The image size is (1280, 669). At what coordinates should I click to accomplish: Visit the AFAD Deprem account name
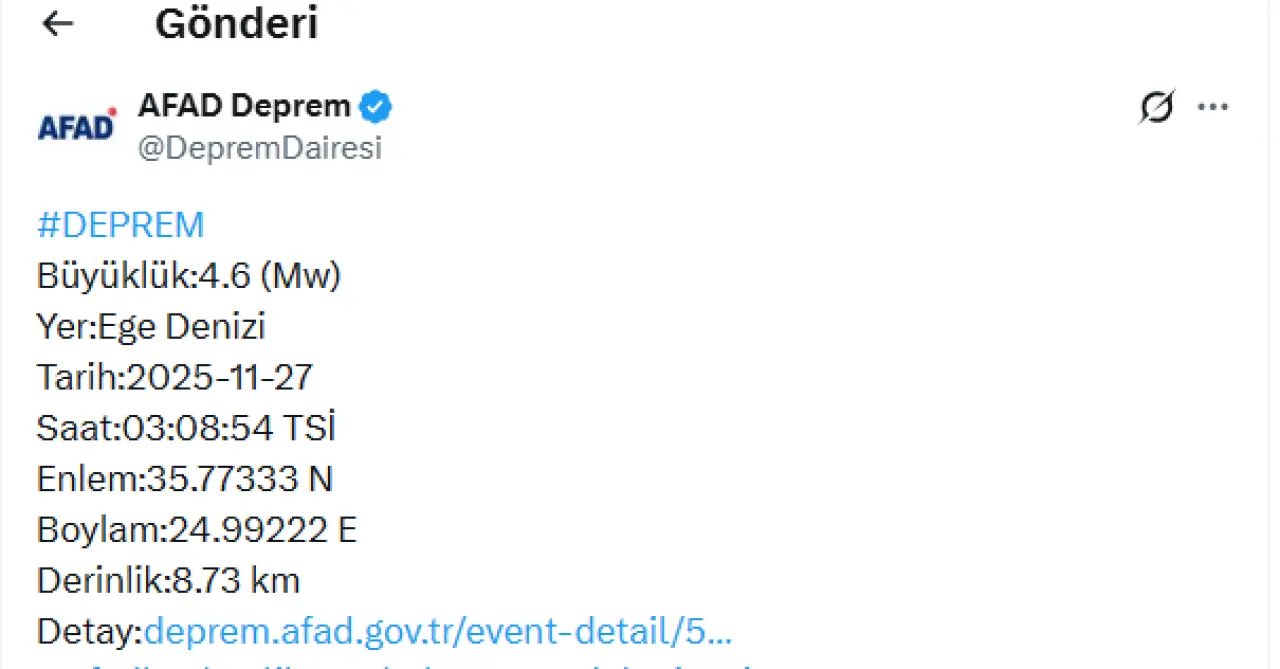click(244, 105)
